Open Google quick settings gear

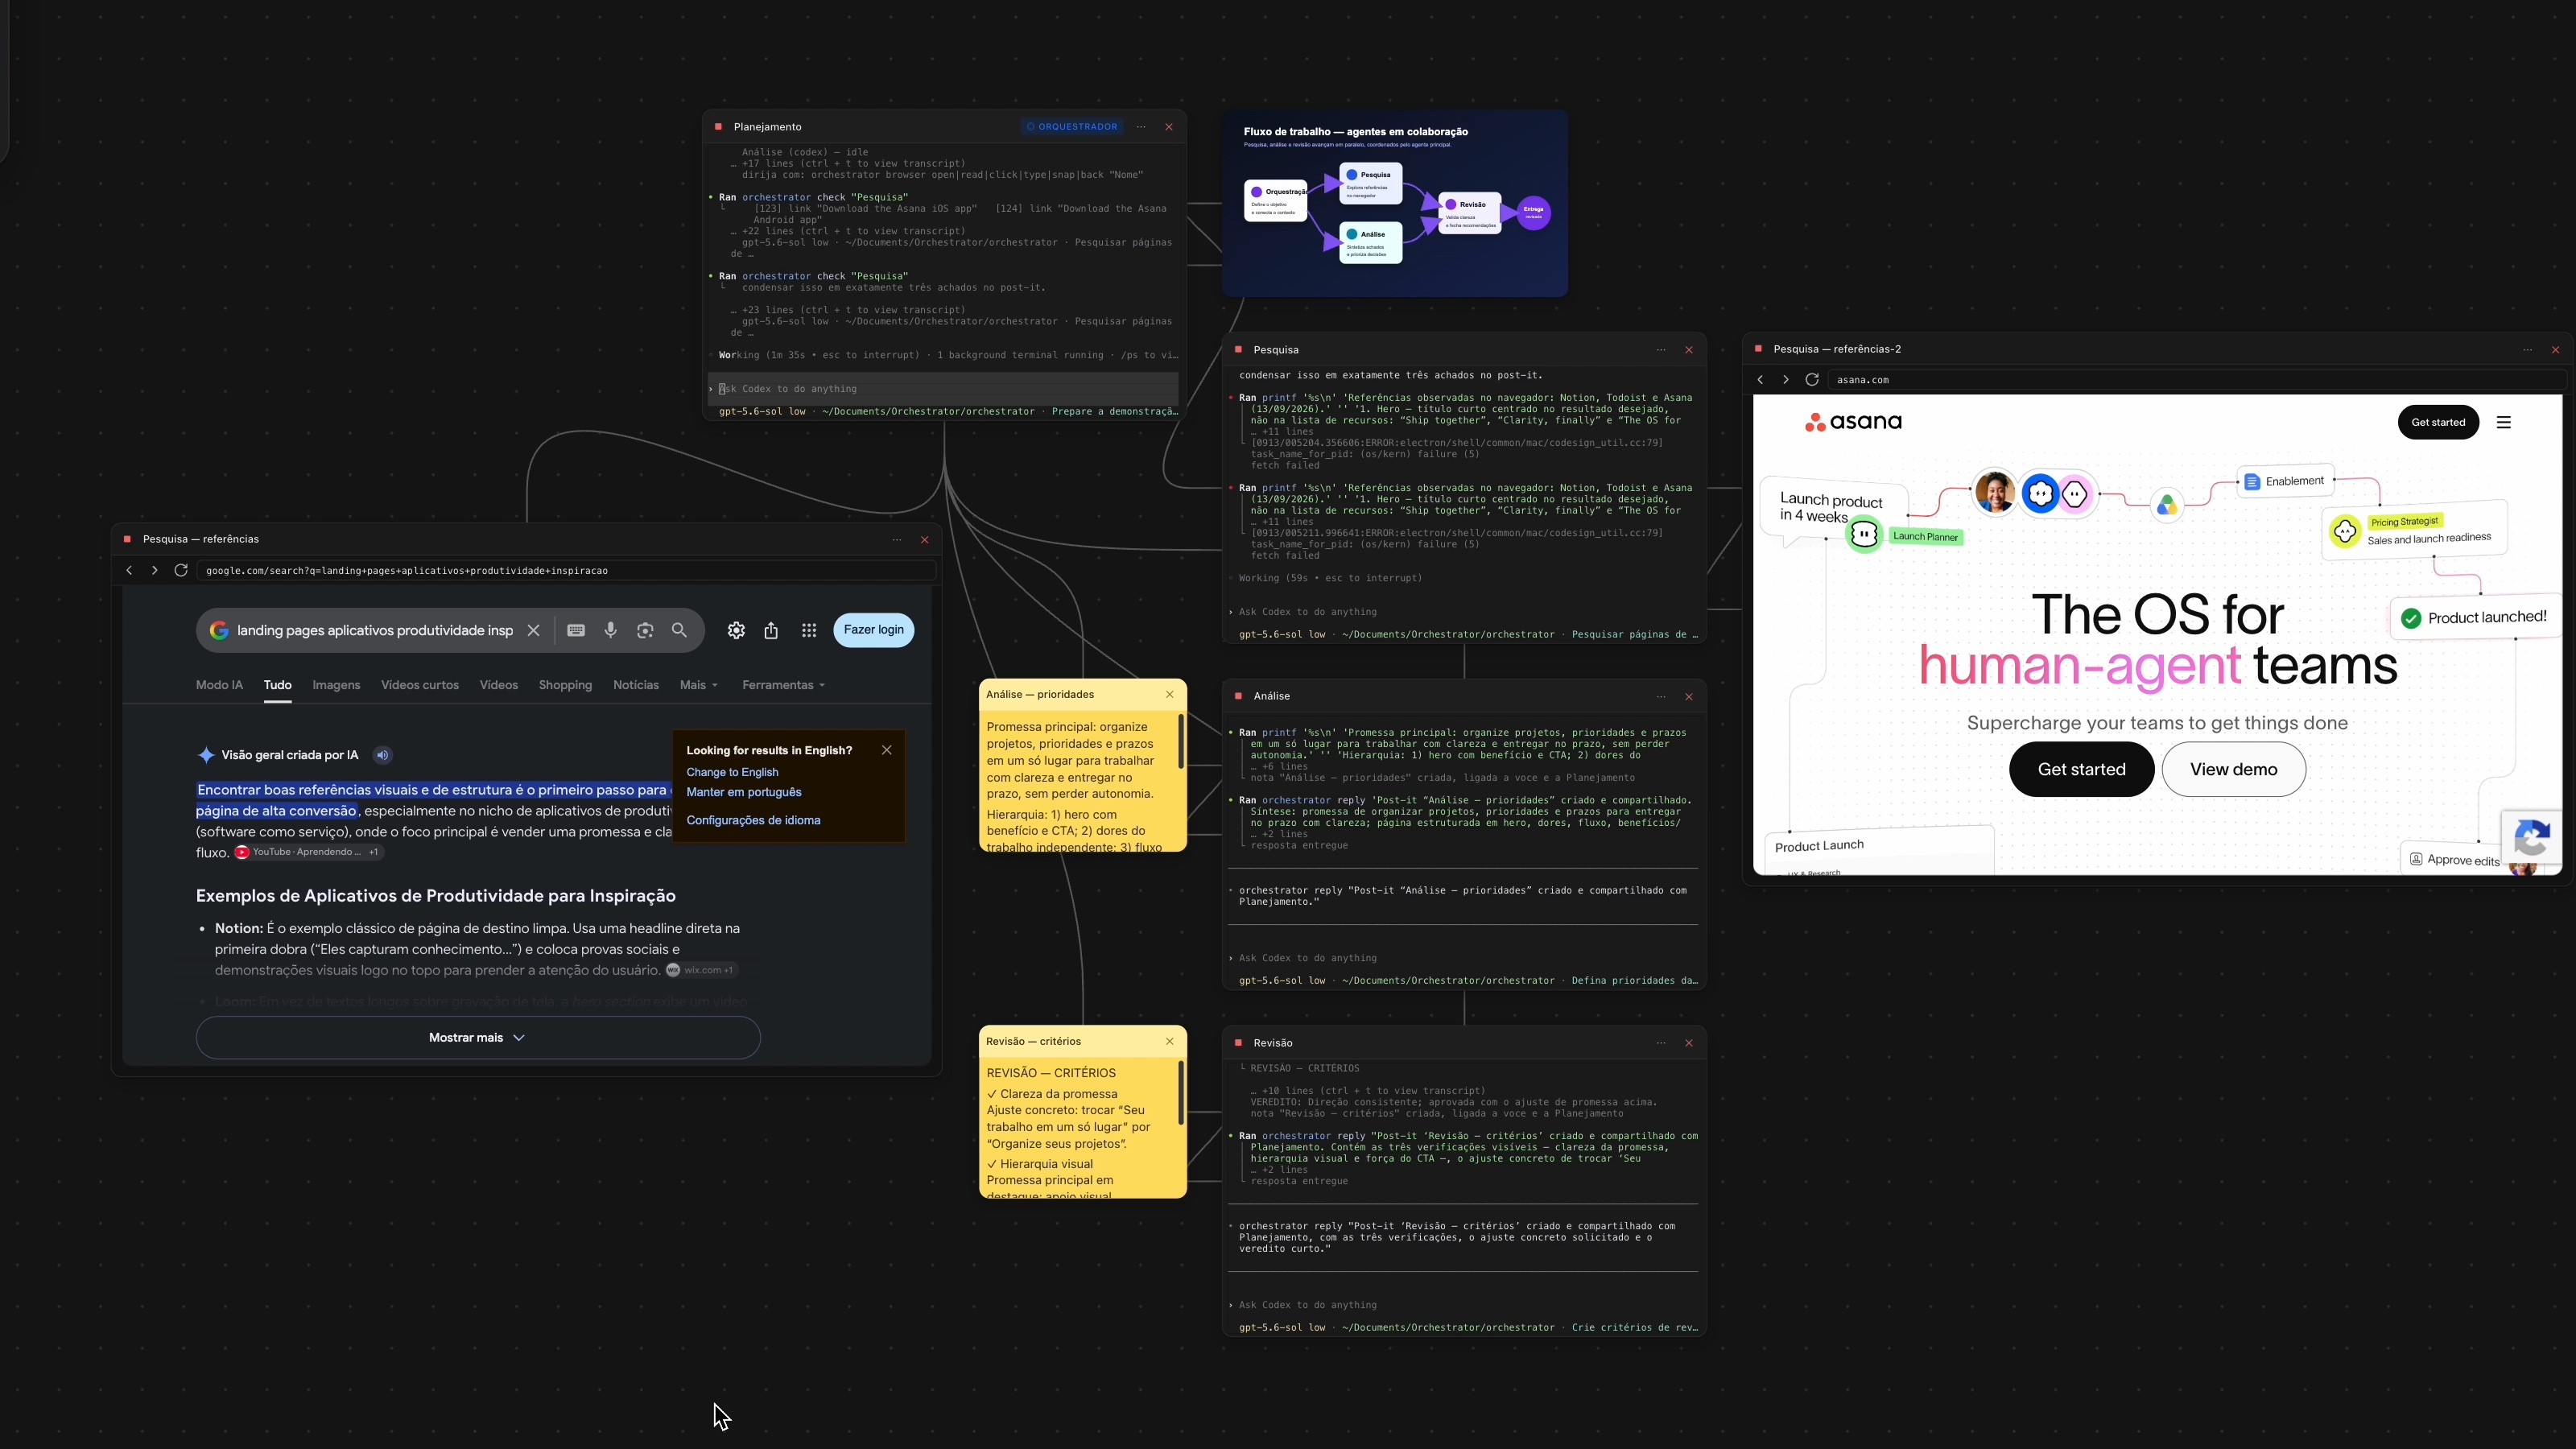coord(736,630)
